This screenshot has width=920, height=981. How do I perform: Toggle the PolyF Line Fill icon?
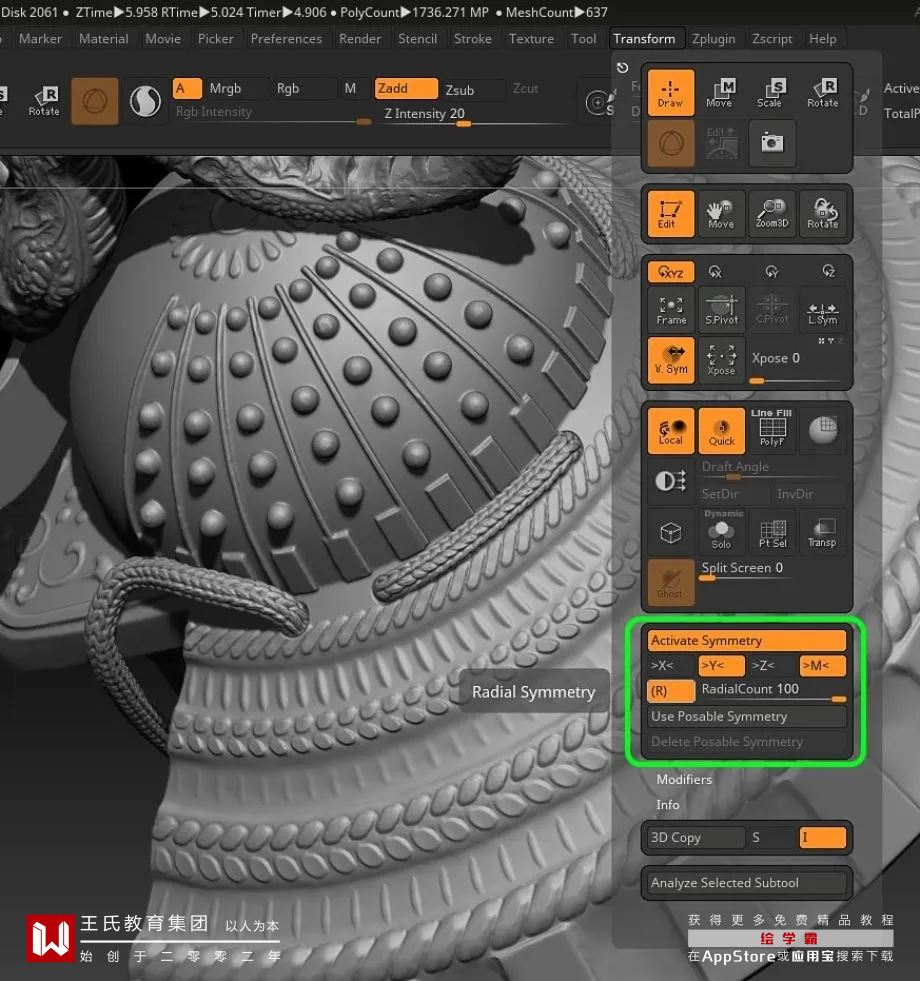point(772,430)
